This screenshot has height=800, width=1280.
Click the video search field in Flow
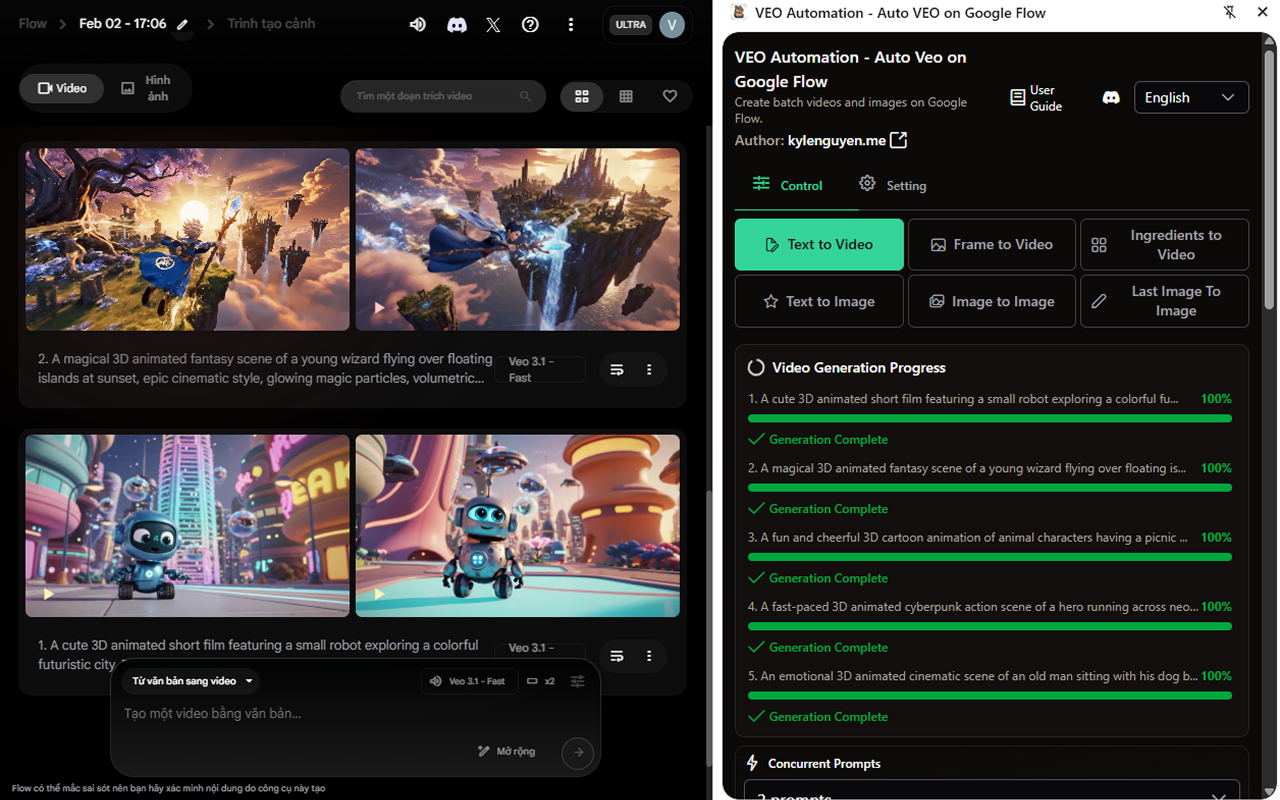click(443, 96)
